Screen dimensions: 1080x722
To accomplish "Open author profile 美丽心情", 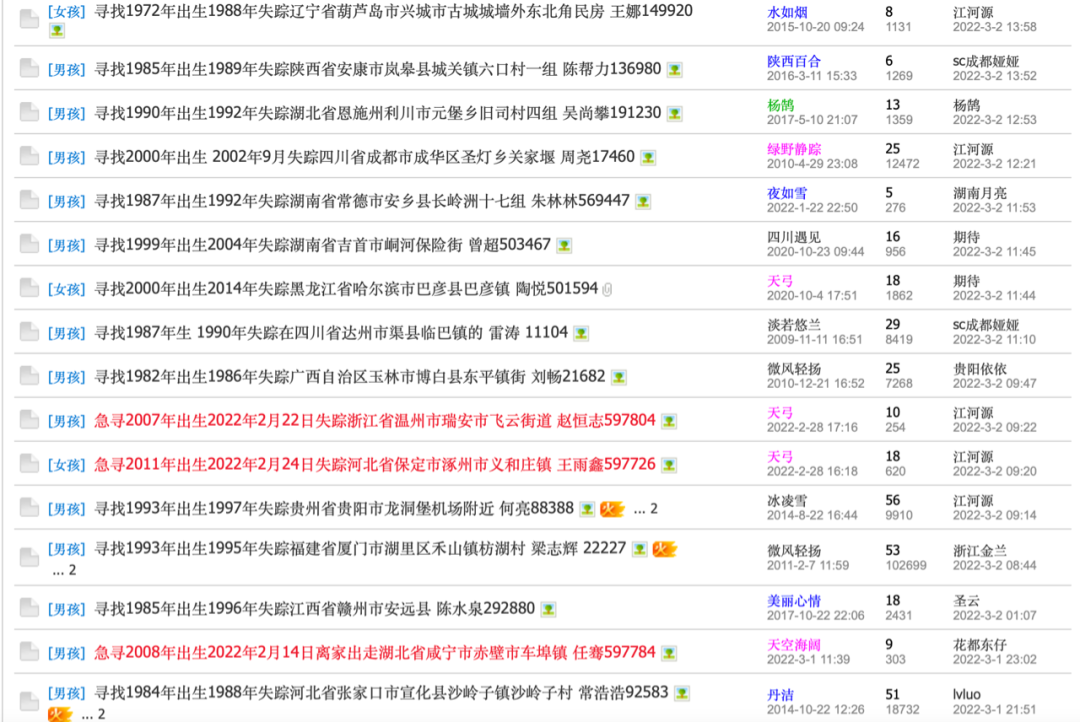I will [794, 601].
